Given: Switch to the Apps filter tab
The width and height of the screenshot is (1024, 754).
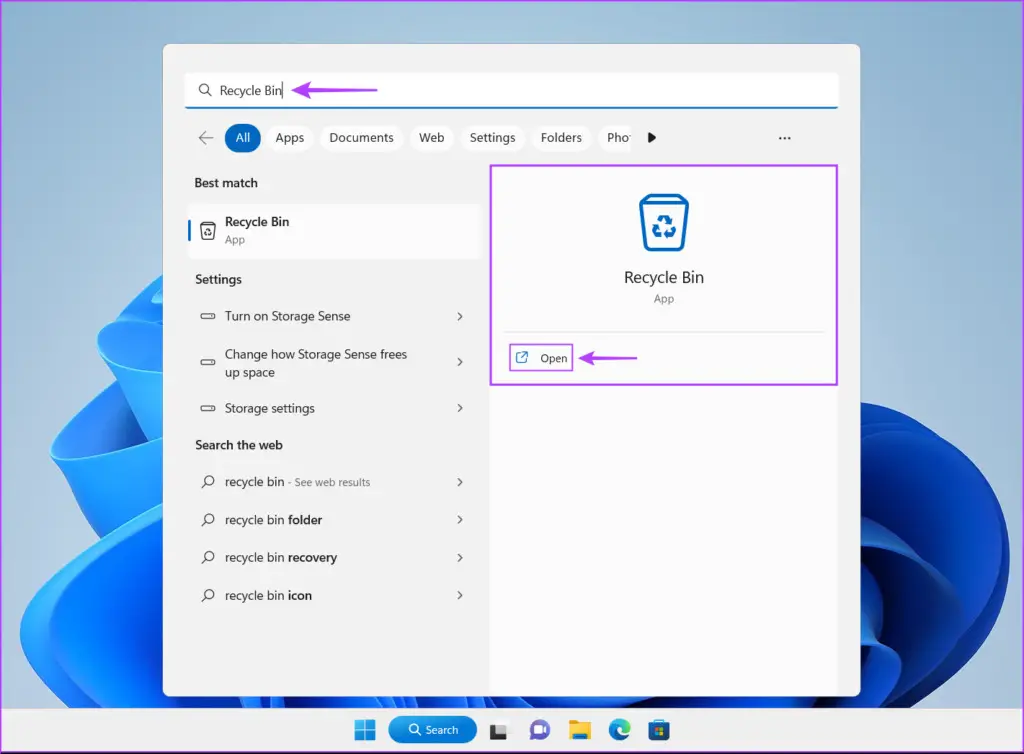Looking at the screenshot, I should tap(290, 138).
